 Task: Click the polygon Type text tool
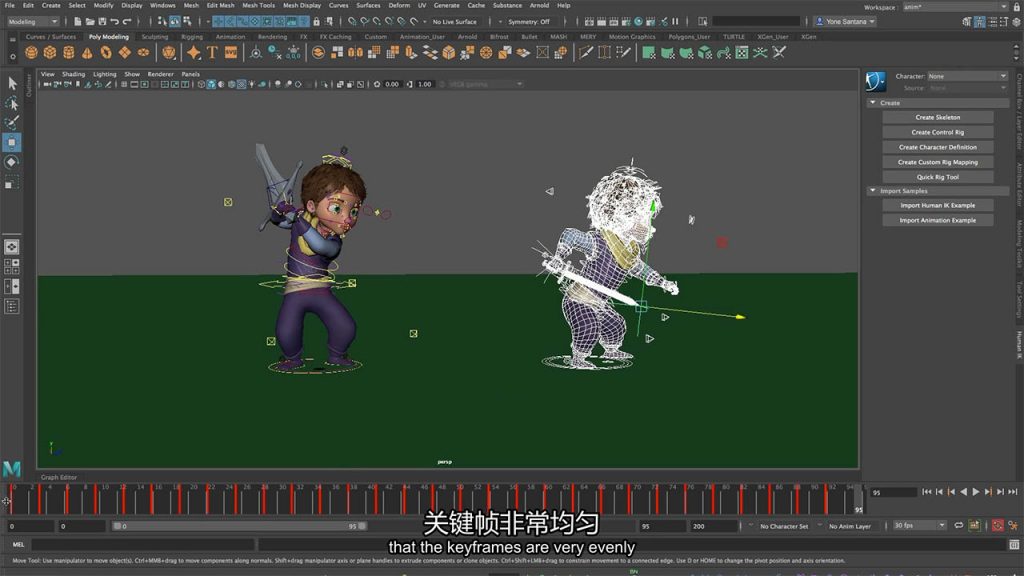[212, 52]
